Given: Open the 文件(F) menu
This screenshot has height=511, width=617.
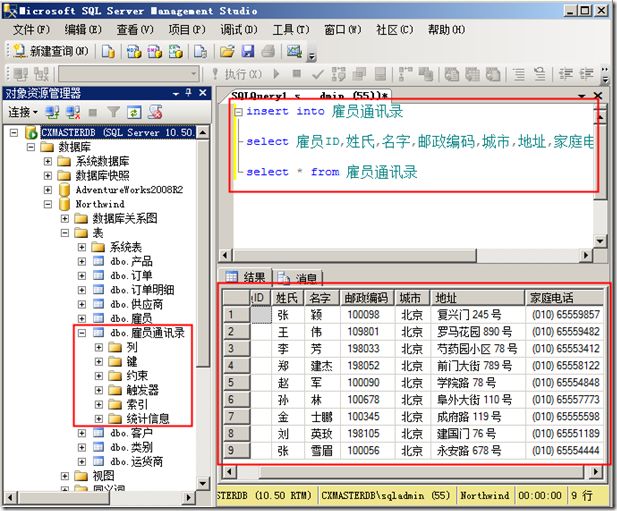Looking at the screenshot, I should 31,30.
